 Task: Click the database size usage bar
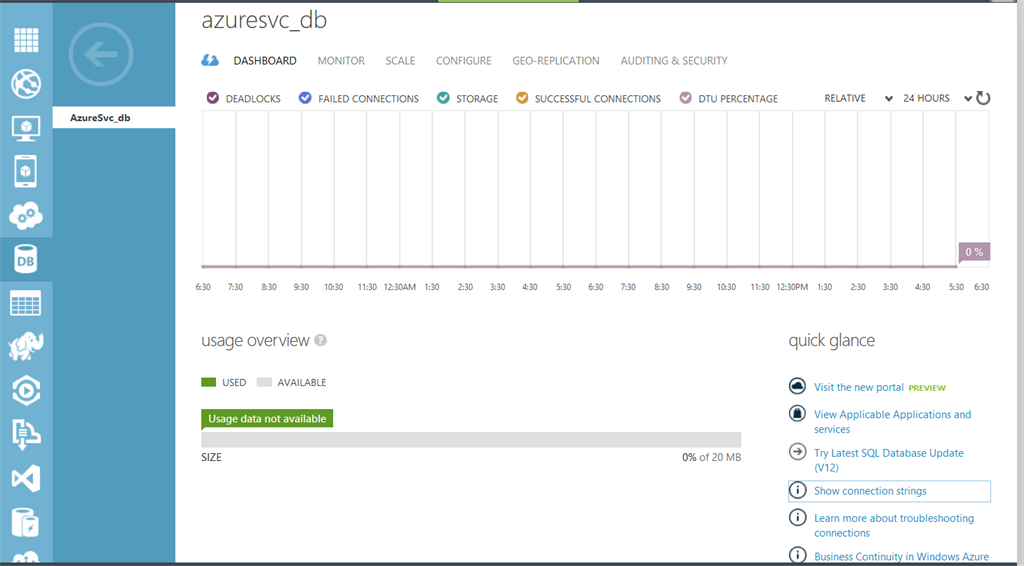(471, 439)
